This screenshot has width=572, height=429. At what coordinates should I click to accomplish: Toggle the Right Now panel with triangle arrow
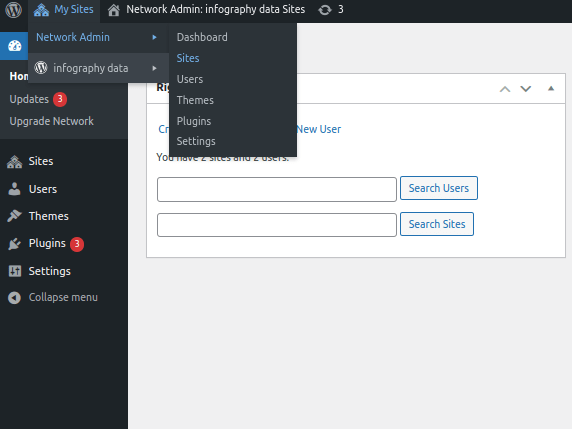point(551,89)
